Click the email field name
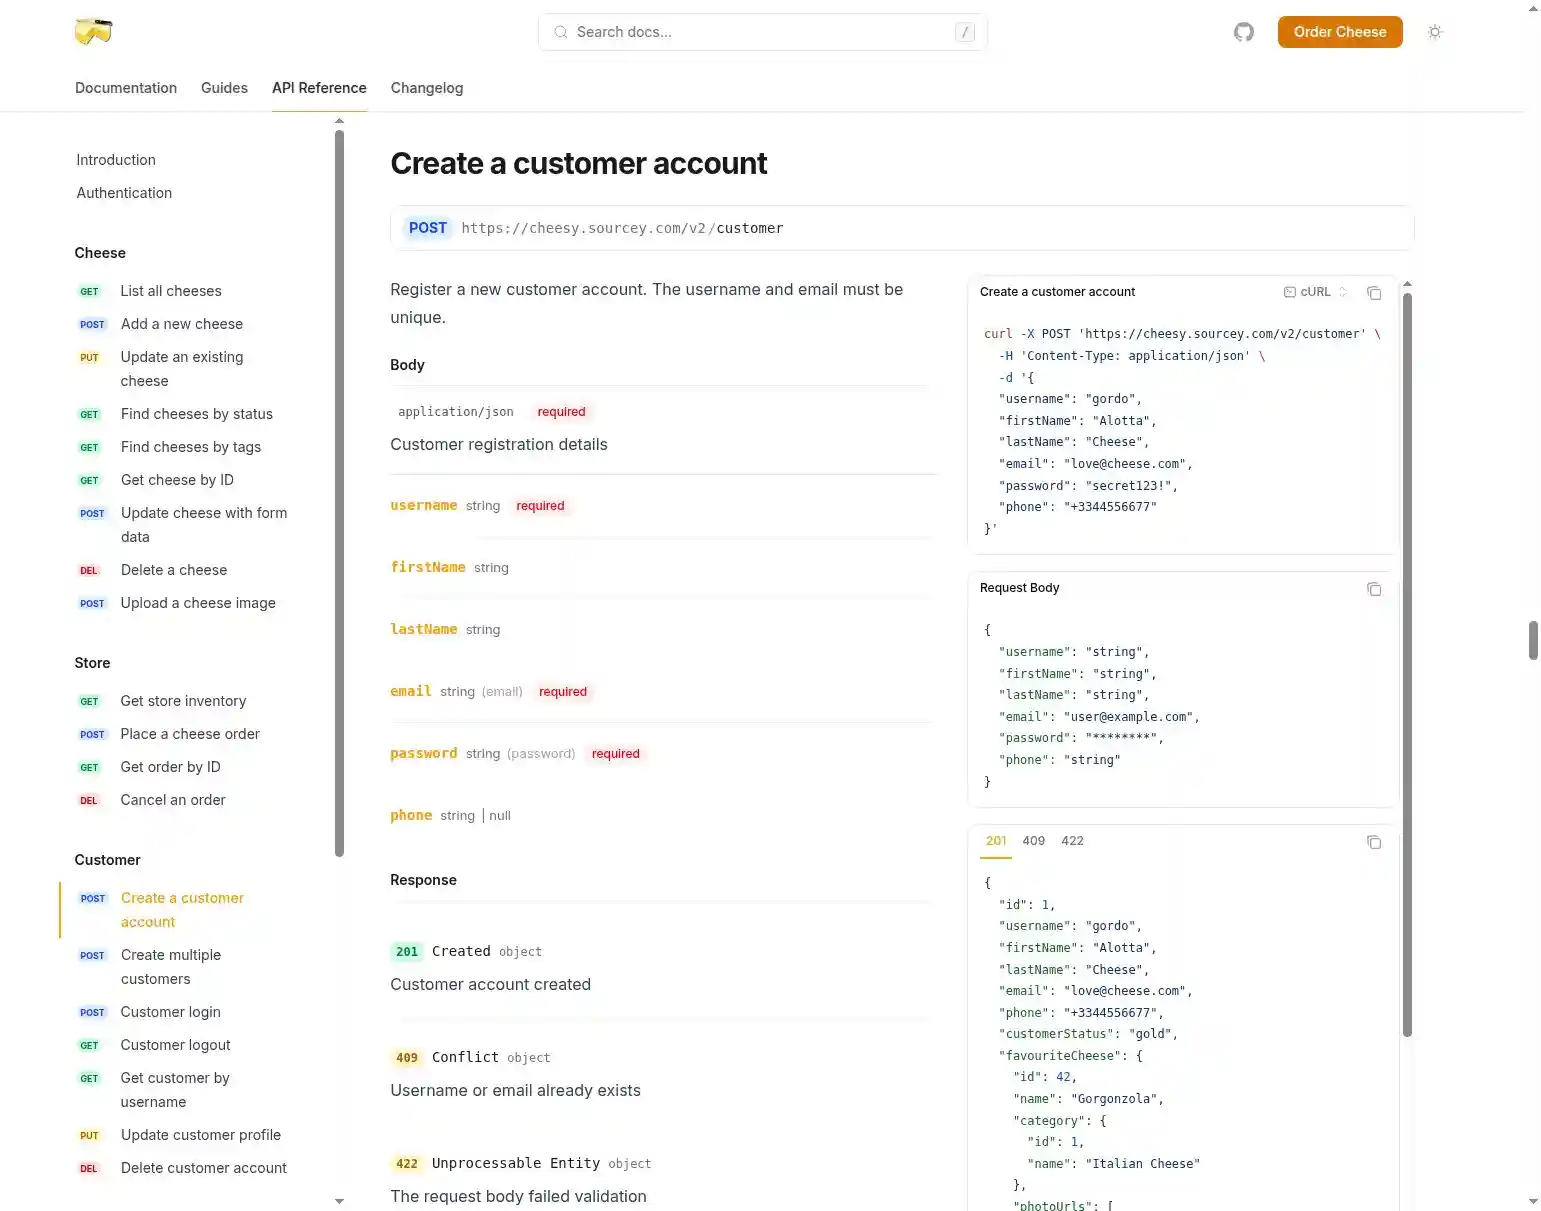1541x1211 pixels. (411, 692)
